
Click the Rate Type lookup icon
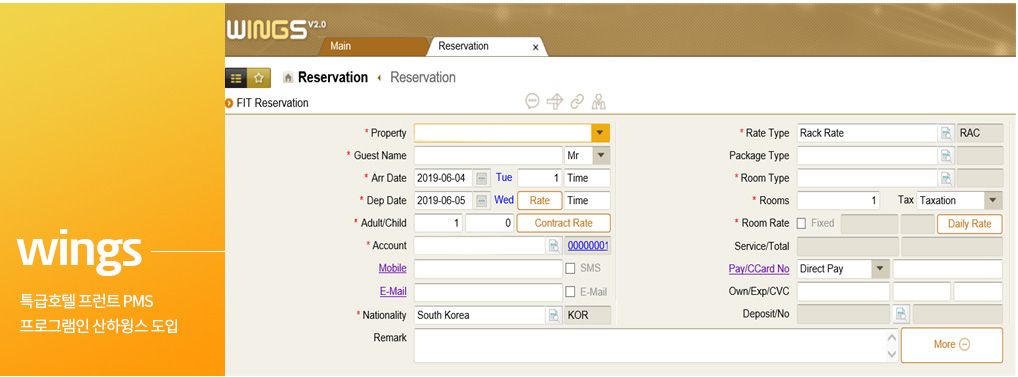pyautogui.click(x=947, y=133)
